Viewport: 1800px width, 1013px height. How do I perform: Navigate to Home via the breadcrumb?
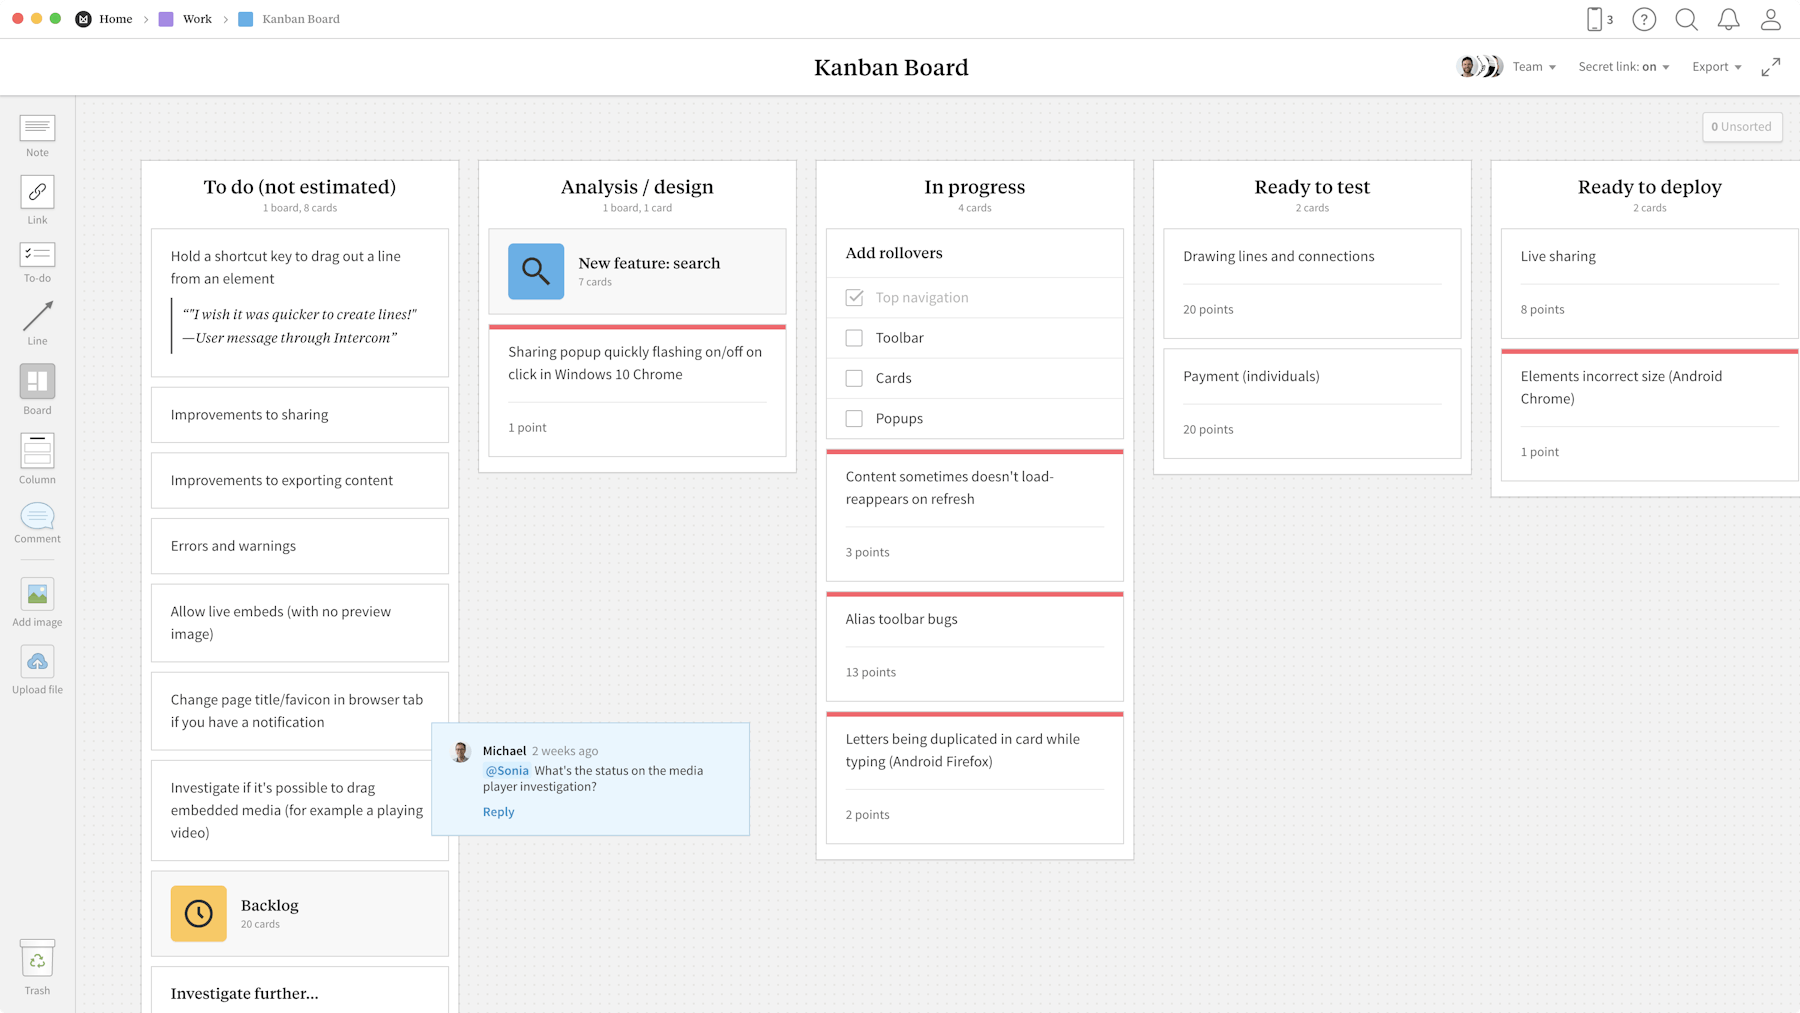coord(115,18)
